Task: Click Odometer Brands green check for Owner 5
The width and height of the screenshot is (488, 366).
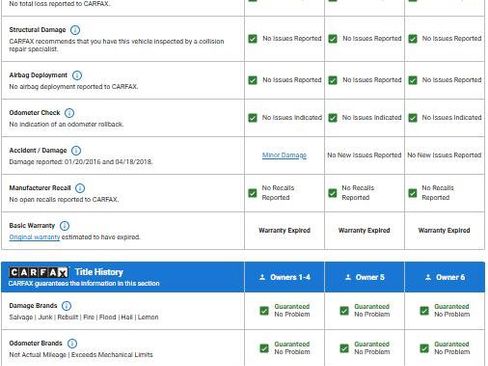Action: point(344,348)
